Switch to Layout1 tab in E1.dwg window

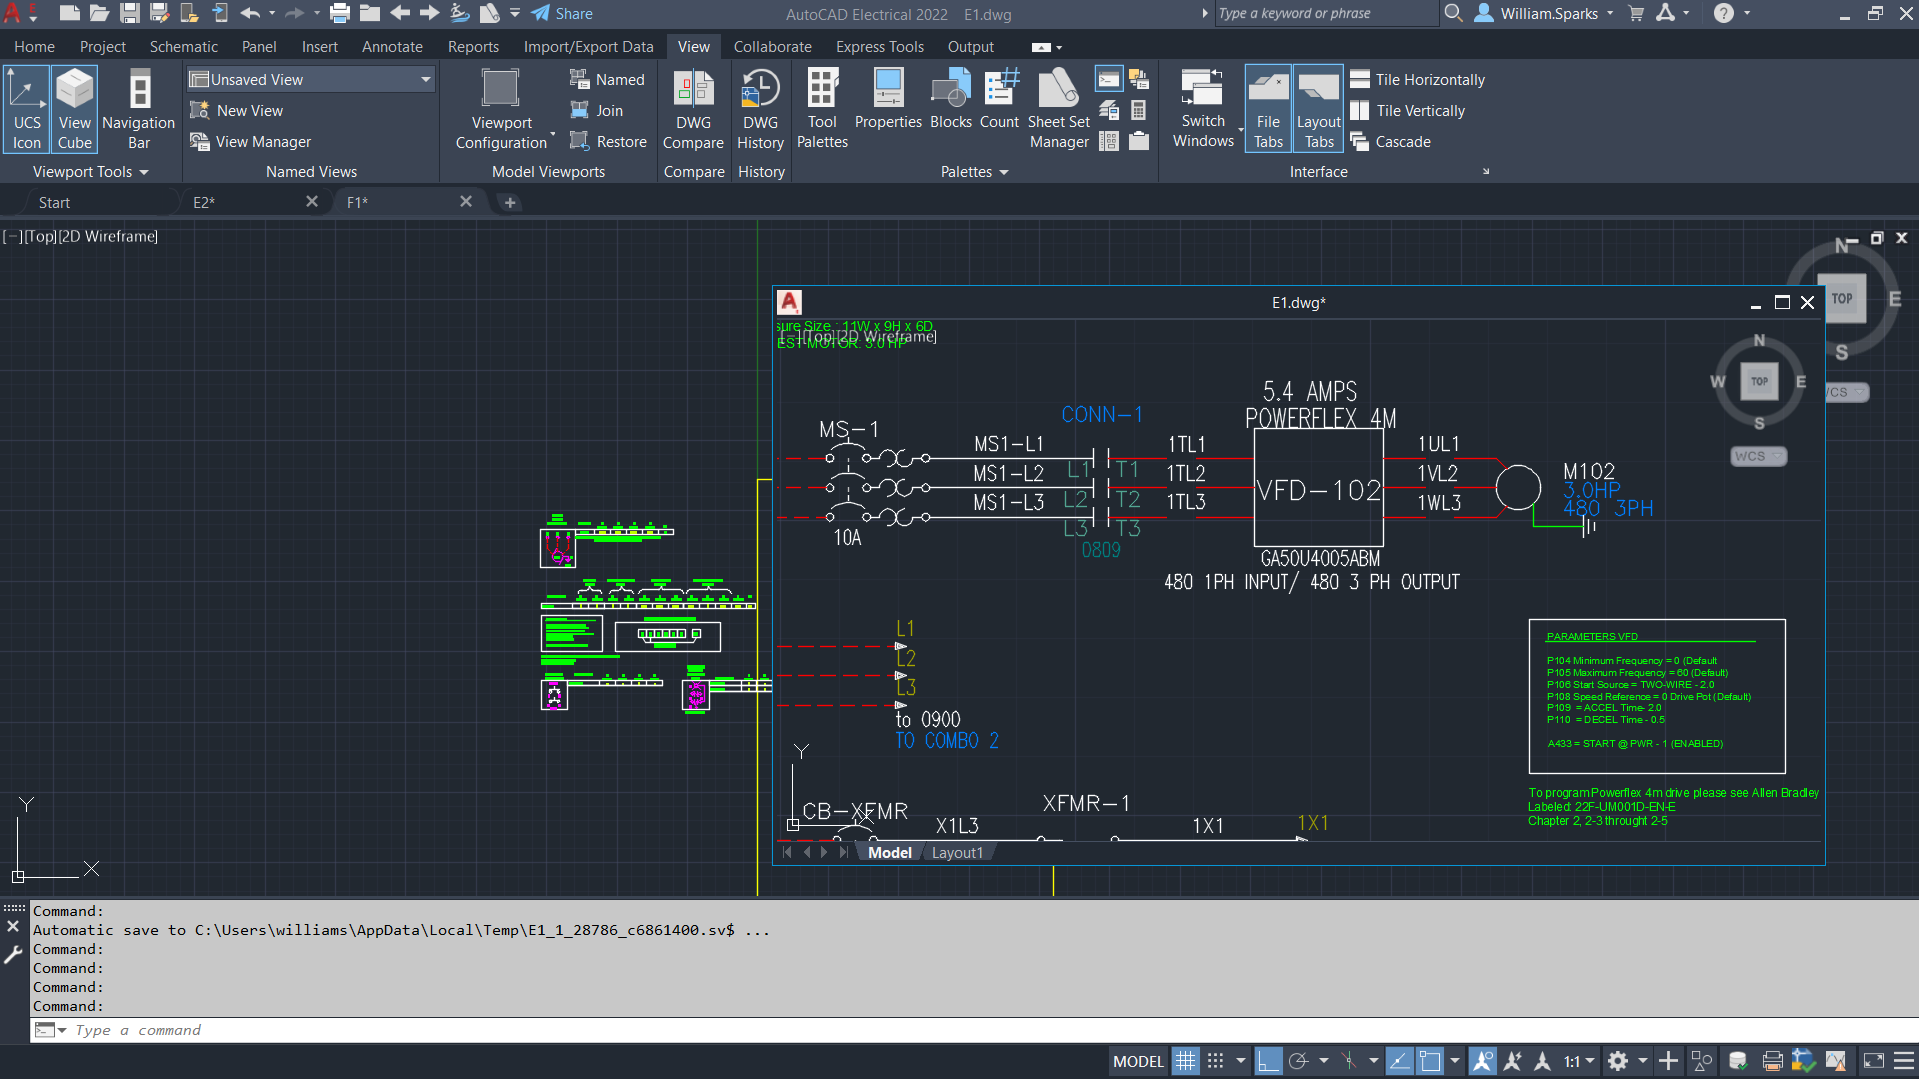[x=957, y=853]
